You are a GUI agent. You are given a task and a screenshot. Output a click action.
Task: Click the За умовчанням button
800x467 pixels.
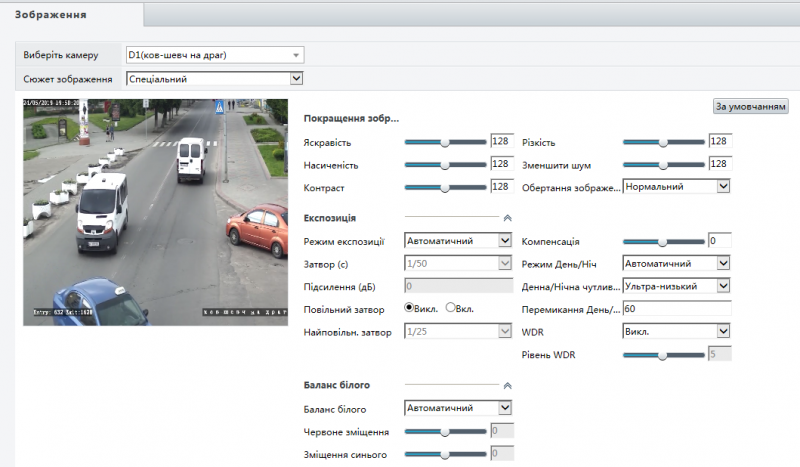point(750,106)
